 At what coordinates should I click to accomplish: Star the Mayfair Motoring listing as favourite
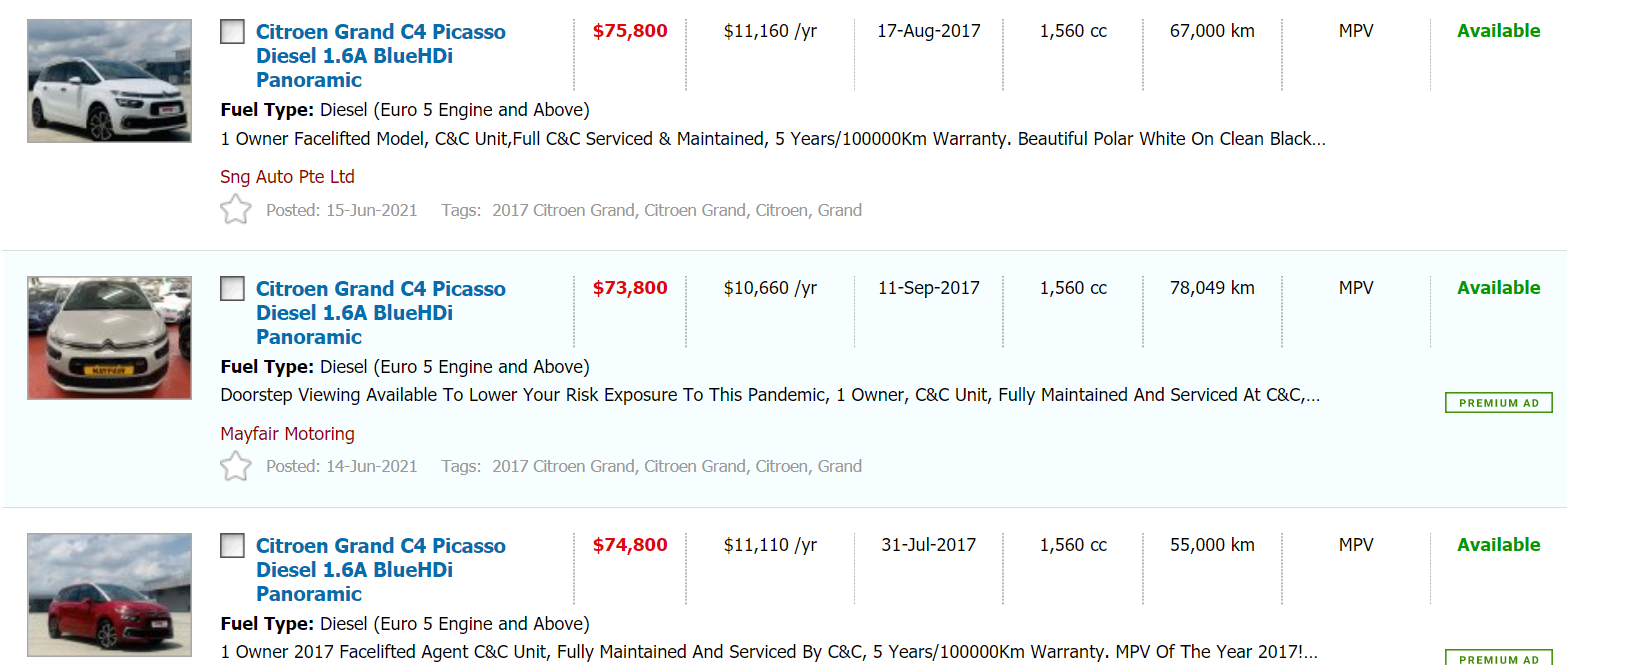click(x=236, y=467)
